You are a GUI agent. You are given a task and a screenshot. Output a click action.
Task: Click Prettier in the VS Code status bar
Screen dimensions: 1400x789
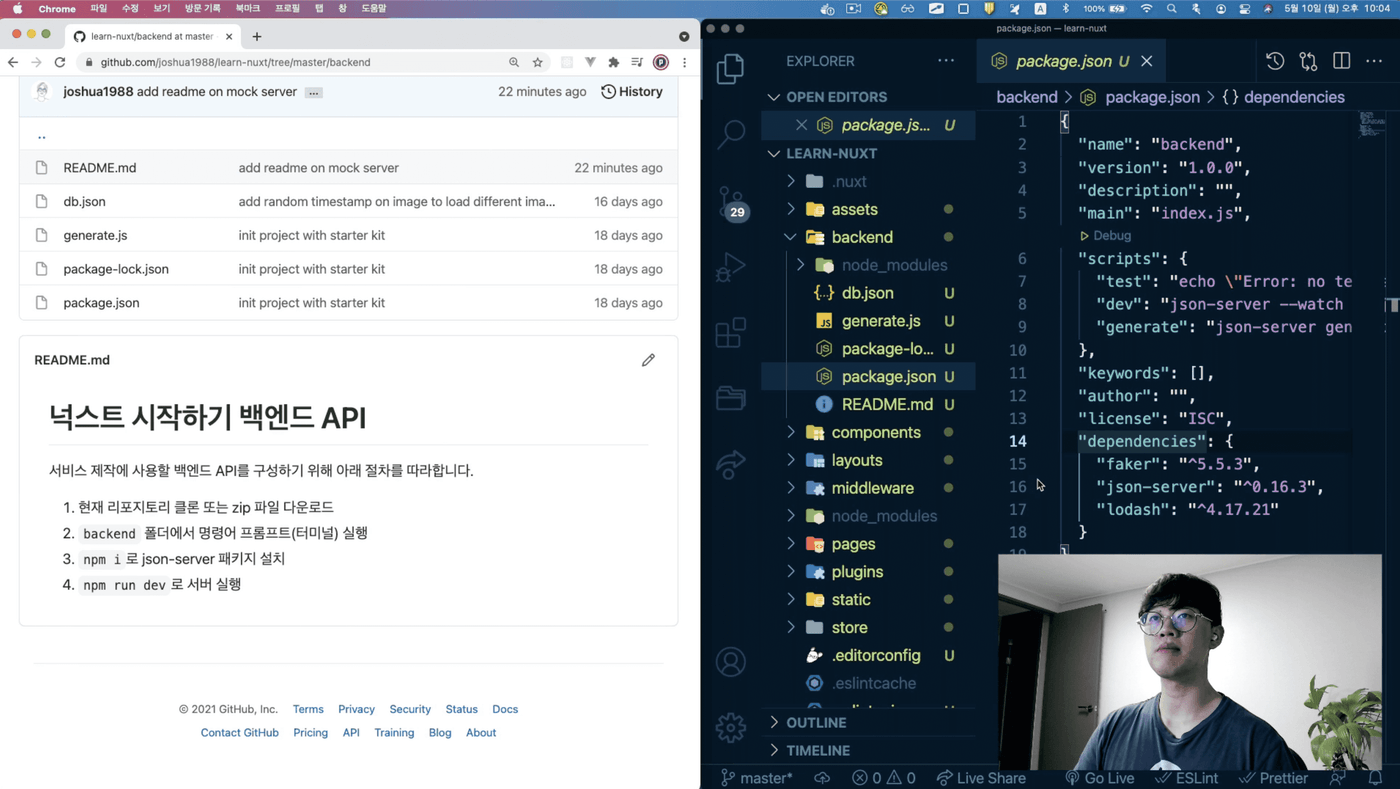(x=1273, y=778)
